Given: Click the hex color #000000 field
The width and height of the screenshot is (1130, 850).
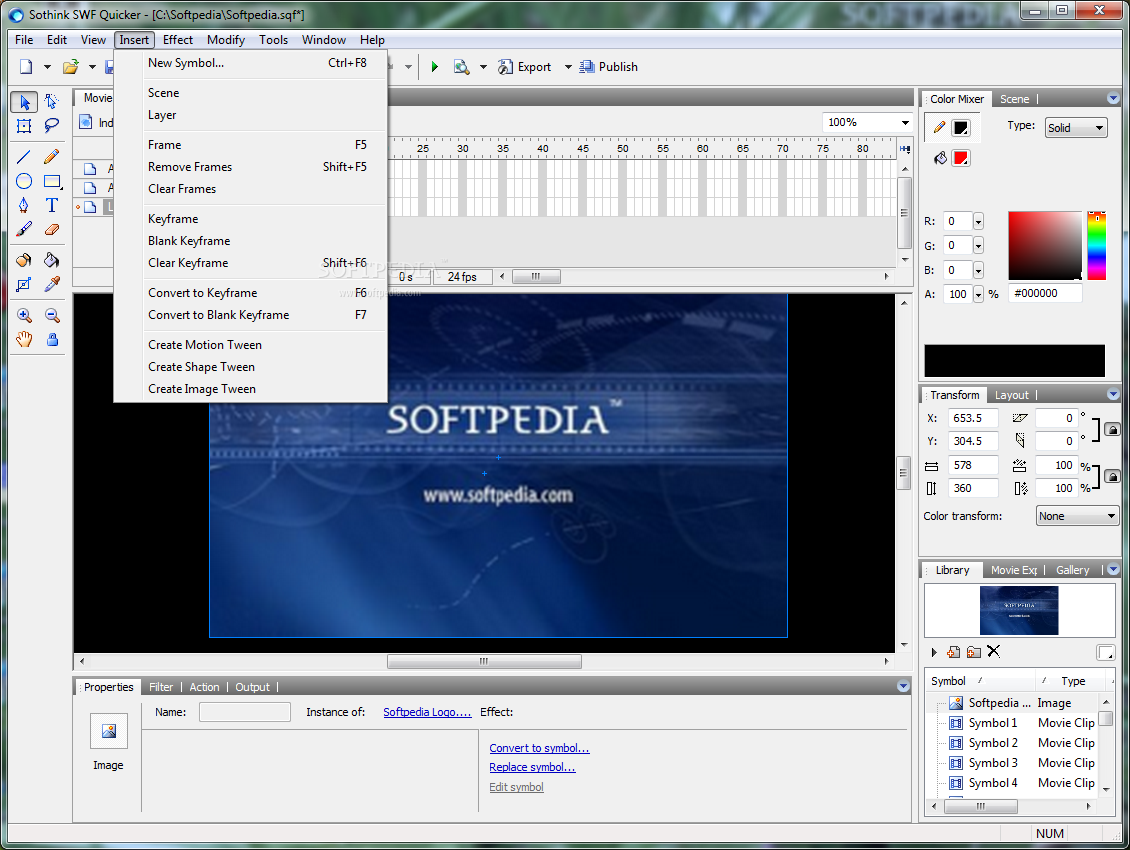Looking at the screenshot, I should coord(1046,293).
